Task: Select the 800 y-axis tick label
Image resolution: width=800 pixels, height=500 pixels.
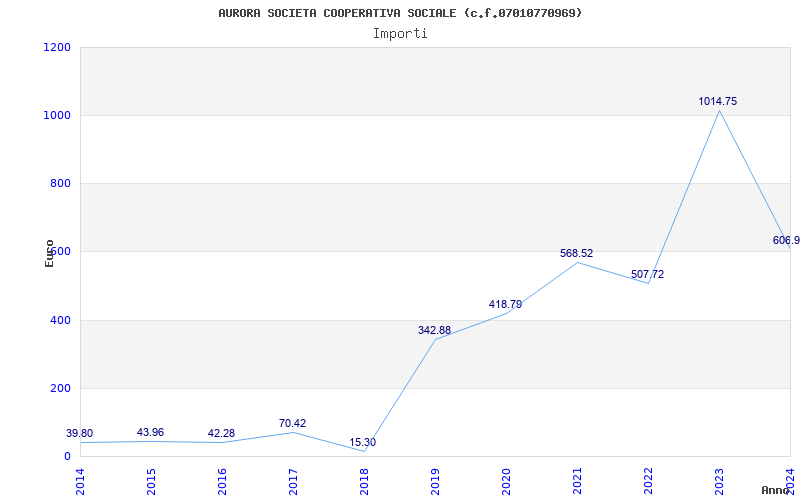Action: pyautogui.click(x=61, y=183)
